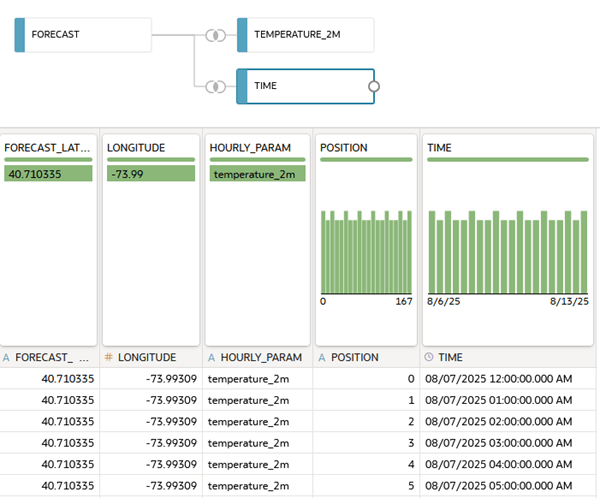This screenshot has width=600, height=498.
Task: Click the FORECAST_LAT... card title
Action: click(x=47, y=148)
